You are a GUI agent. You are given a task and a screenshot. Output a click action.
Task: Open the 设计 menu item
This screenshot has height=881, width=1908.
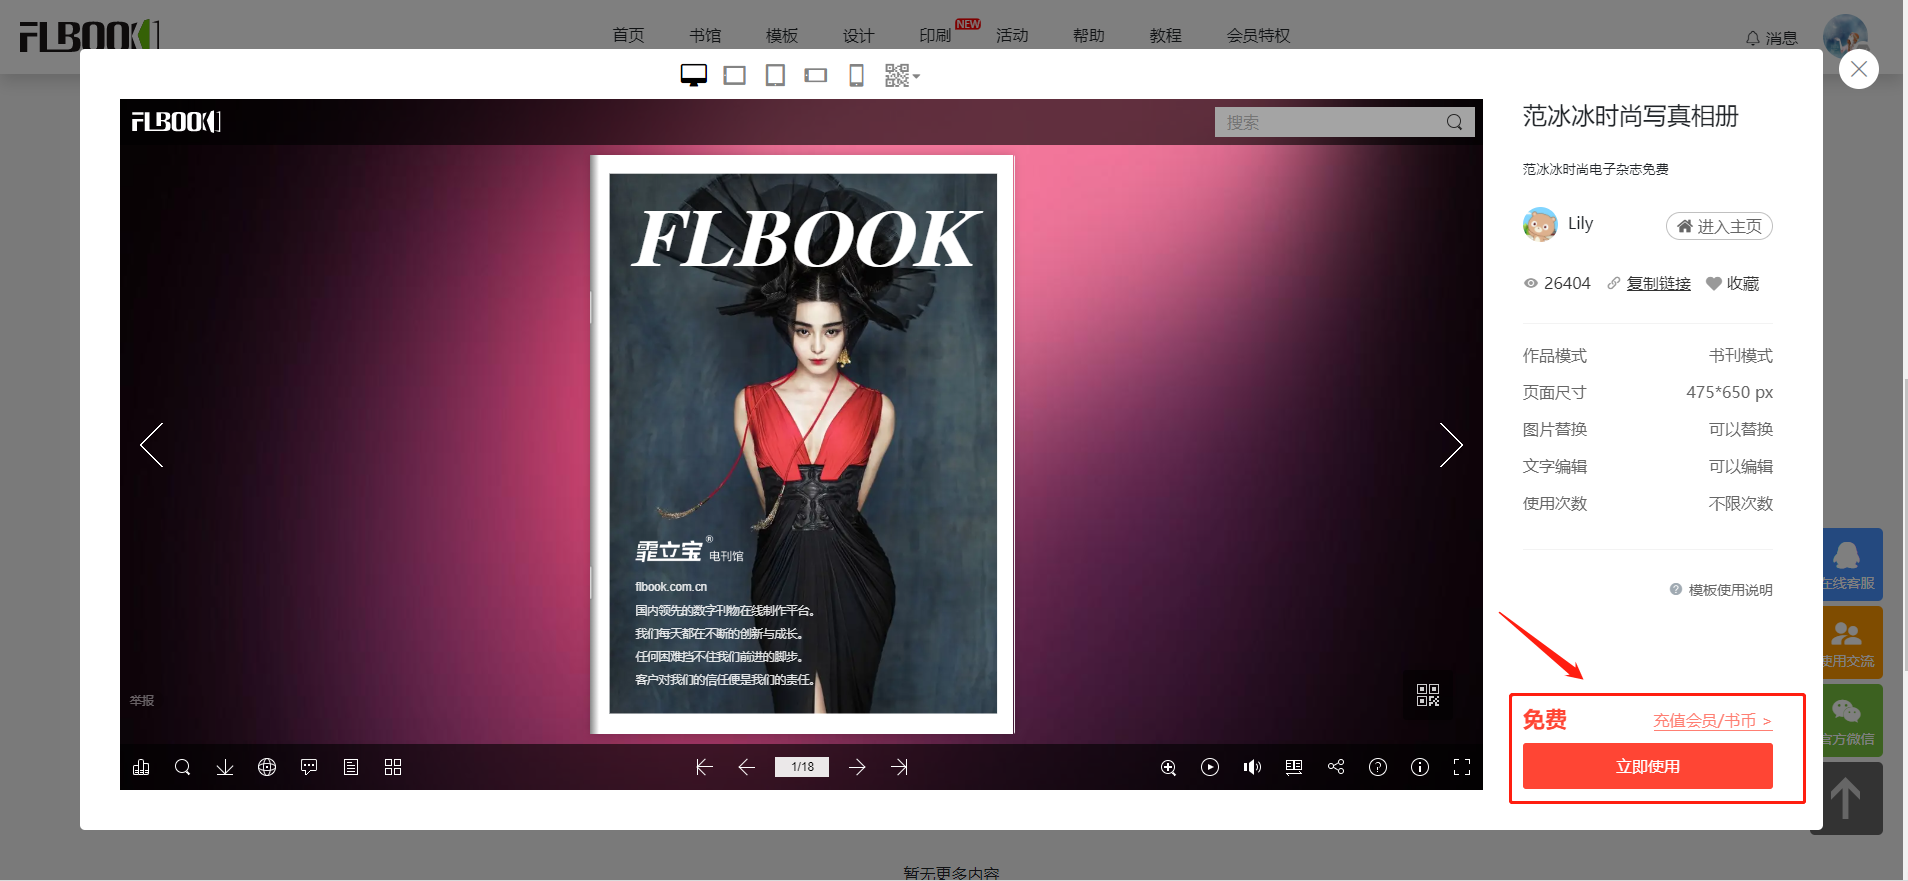(x=858, y=35)
